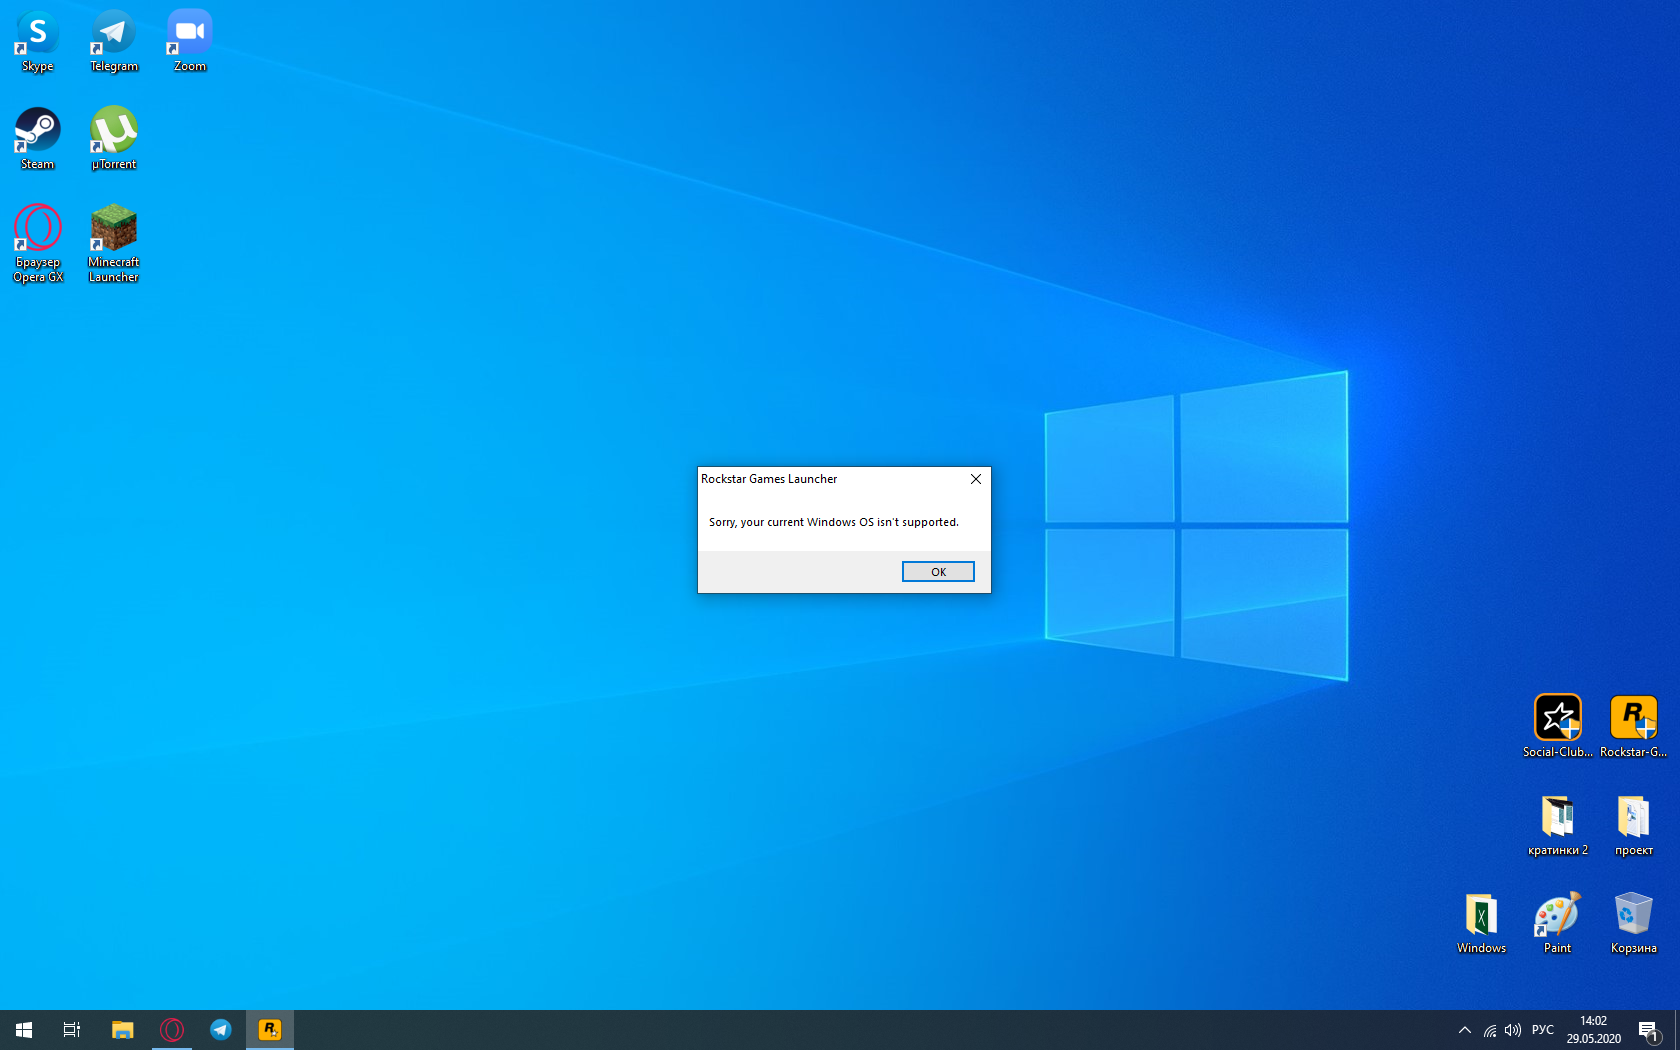Select the Rockstar-G... installer icon on desktop

coord(1634,727)
